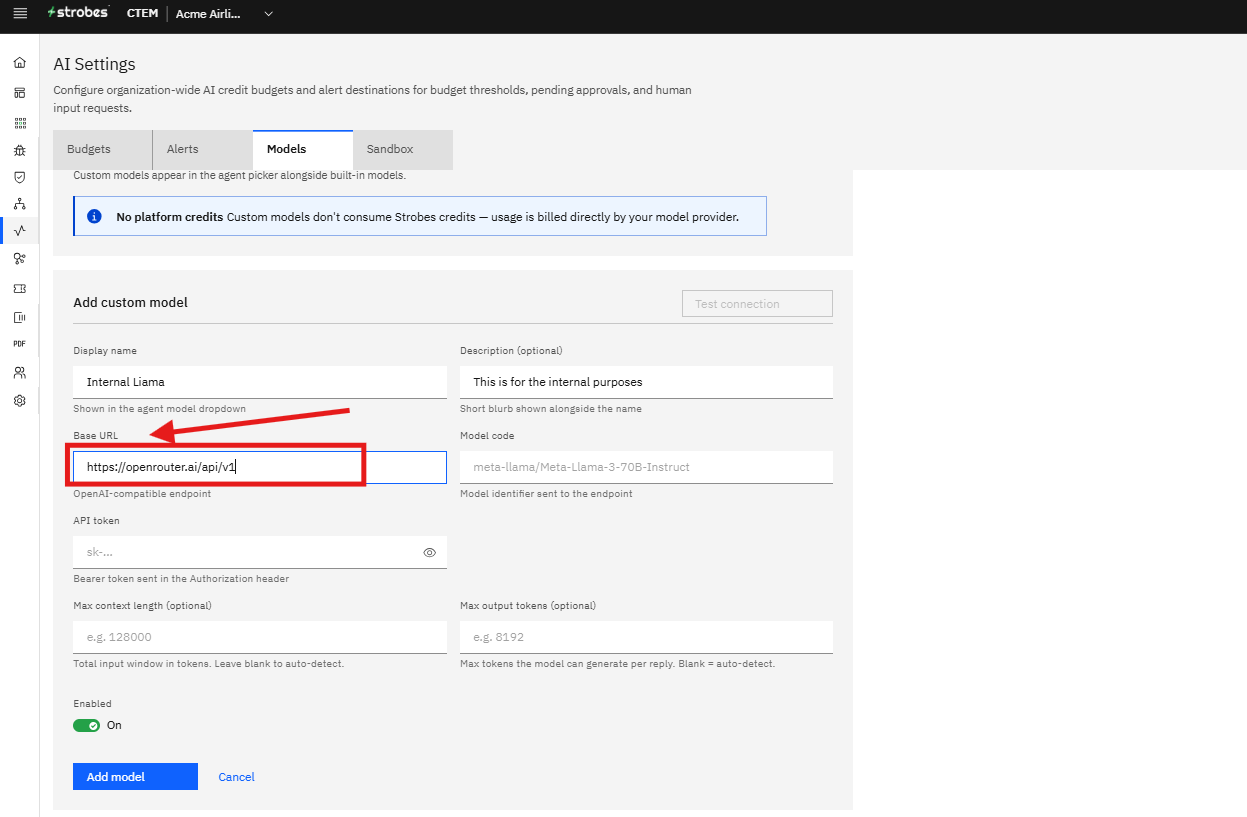The height and width of the screenshot is (817, 1247).
Task: Switch to the Budgets tab
Action: pyautogui.click(x=102, y=149)
